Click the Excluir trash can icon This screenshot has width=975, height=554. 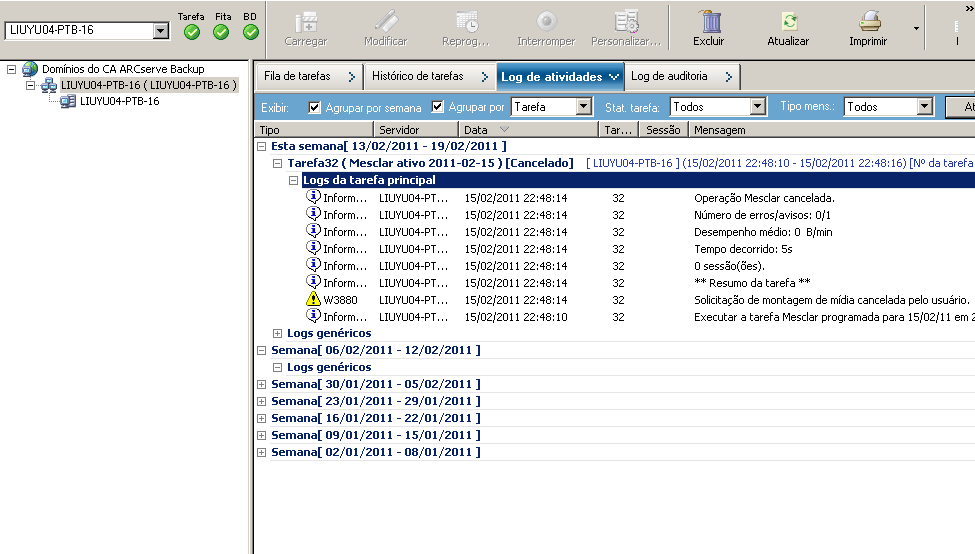click(x=708, y=22)
